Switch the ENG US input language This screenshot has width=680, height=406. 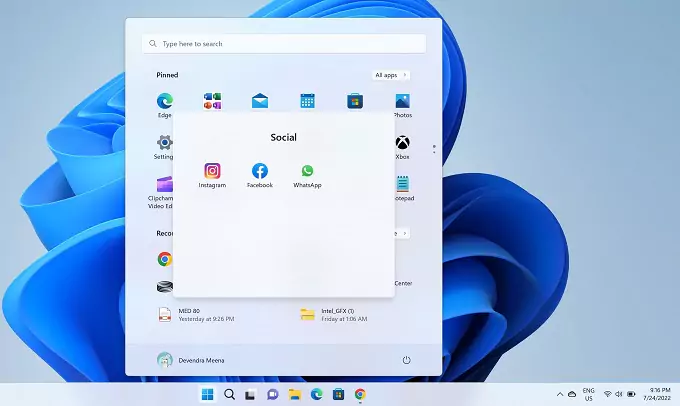click(x=588, y=394)
